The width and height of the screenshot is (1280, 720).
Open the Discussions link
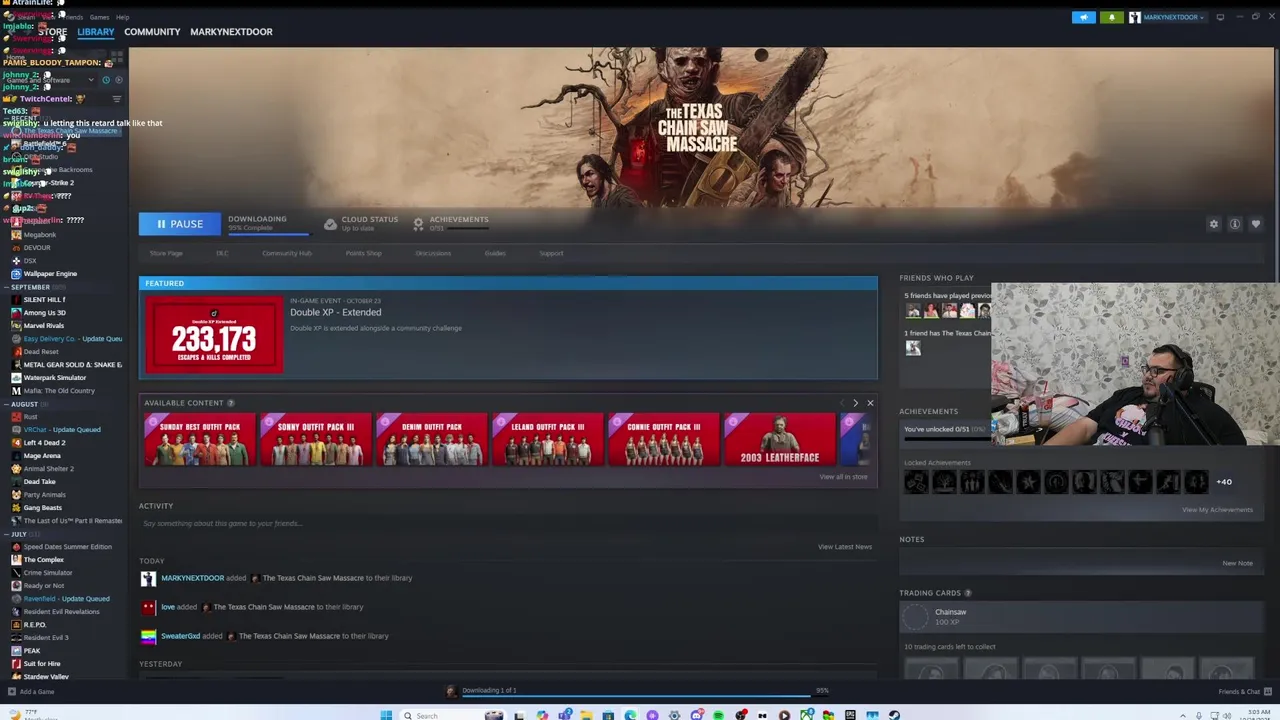coord(433,253)
